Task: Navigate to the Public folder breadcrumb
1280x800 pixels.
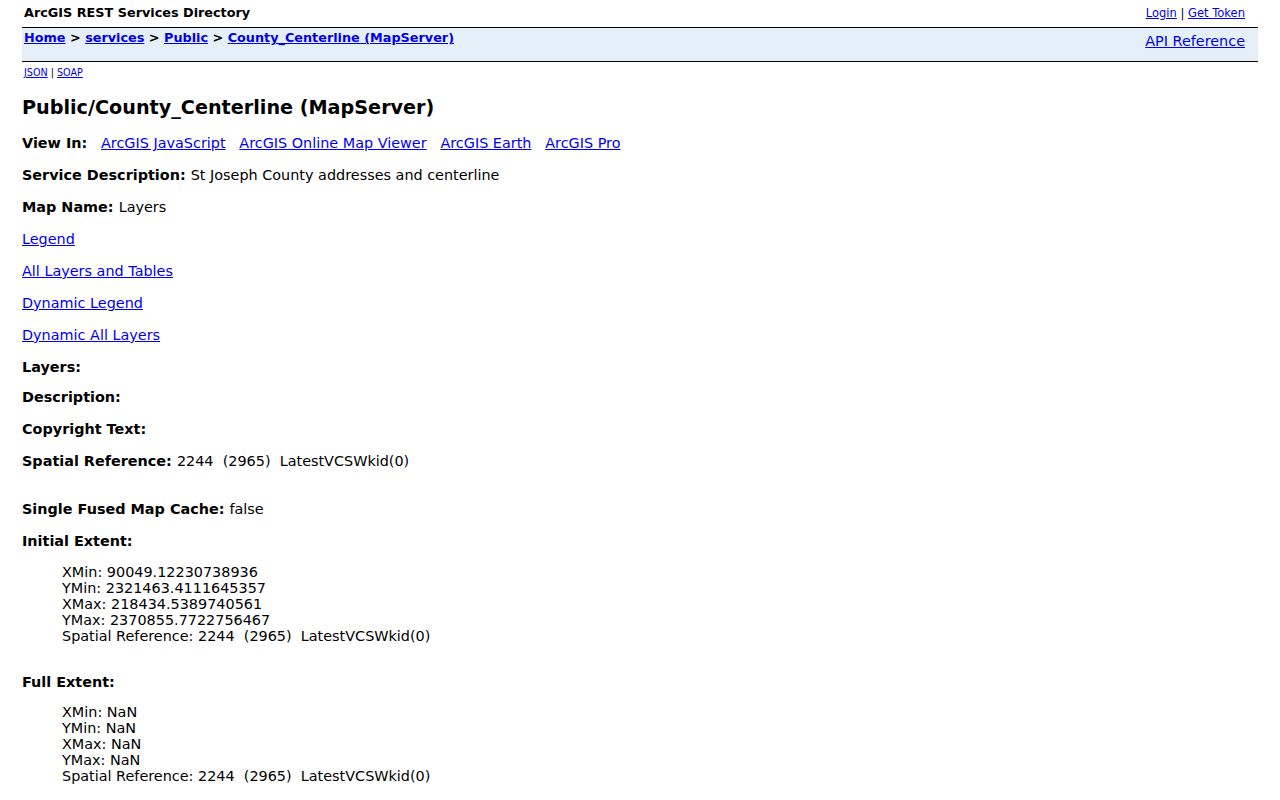Action: coord(186,38)
